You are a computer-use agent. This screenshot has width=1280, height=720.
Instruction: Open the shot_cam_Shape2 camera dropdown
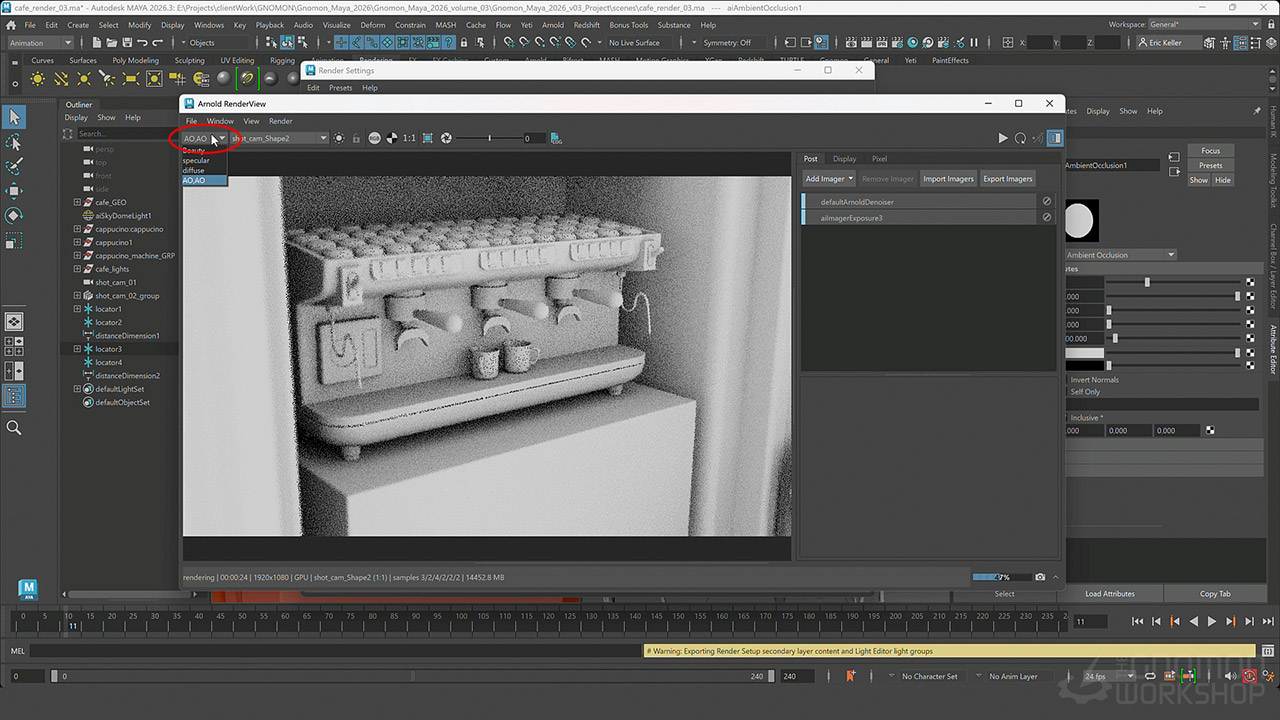tap(323, 138)
